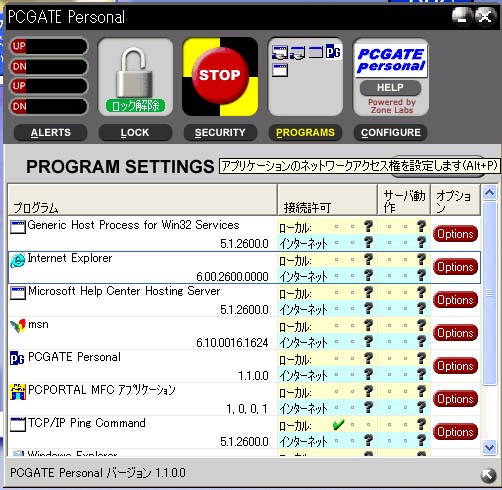The height and width of the screenshot is (490, 502).
Task: Switch to the CONFIGURE tab
Action: pos(391,133)
